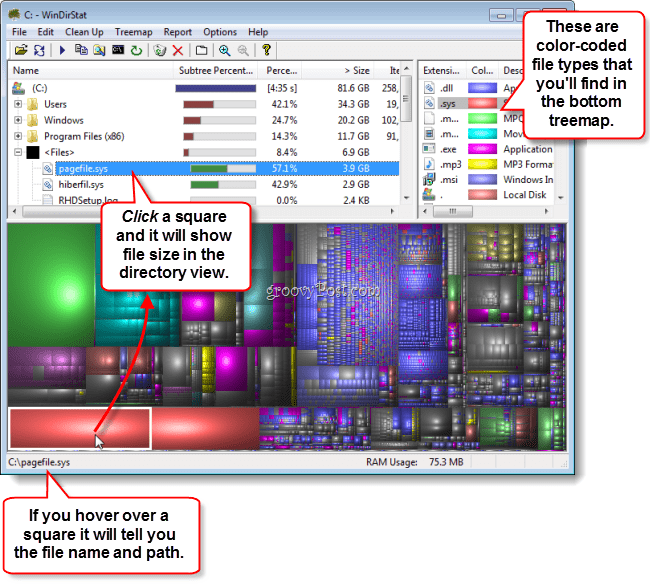
Task: Click the Refresh All toolbar icon
Action: click(x=39, y=51)
